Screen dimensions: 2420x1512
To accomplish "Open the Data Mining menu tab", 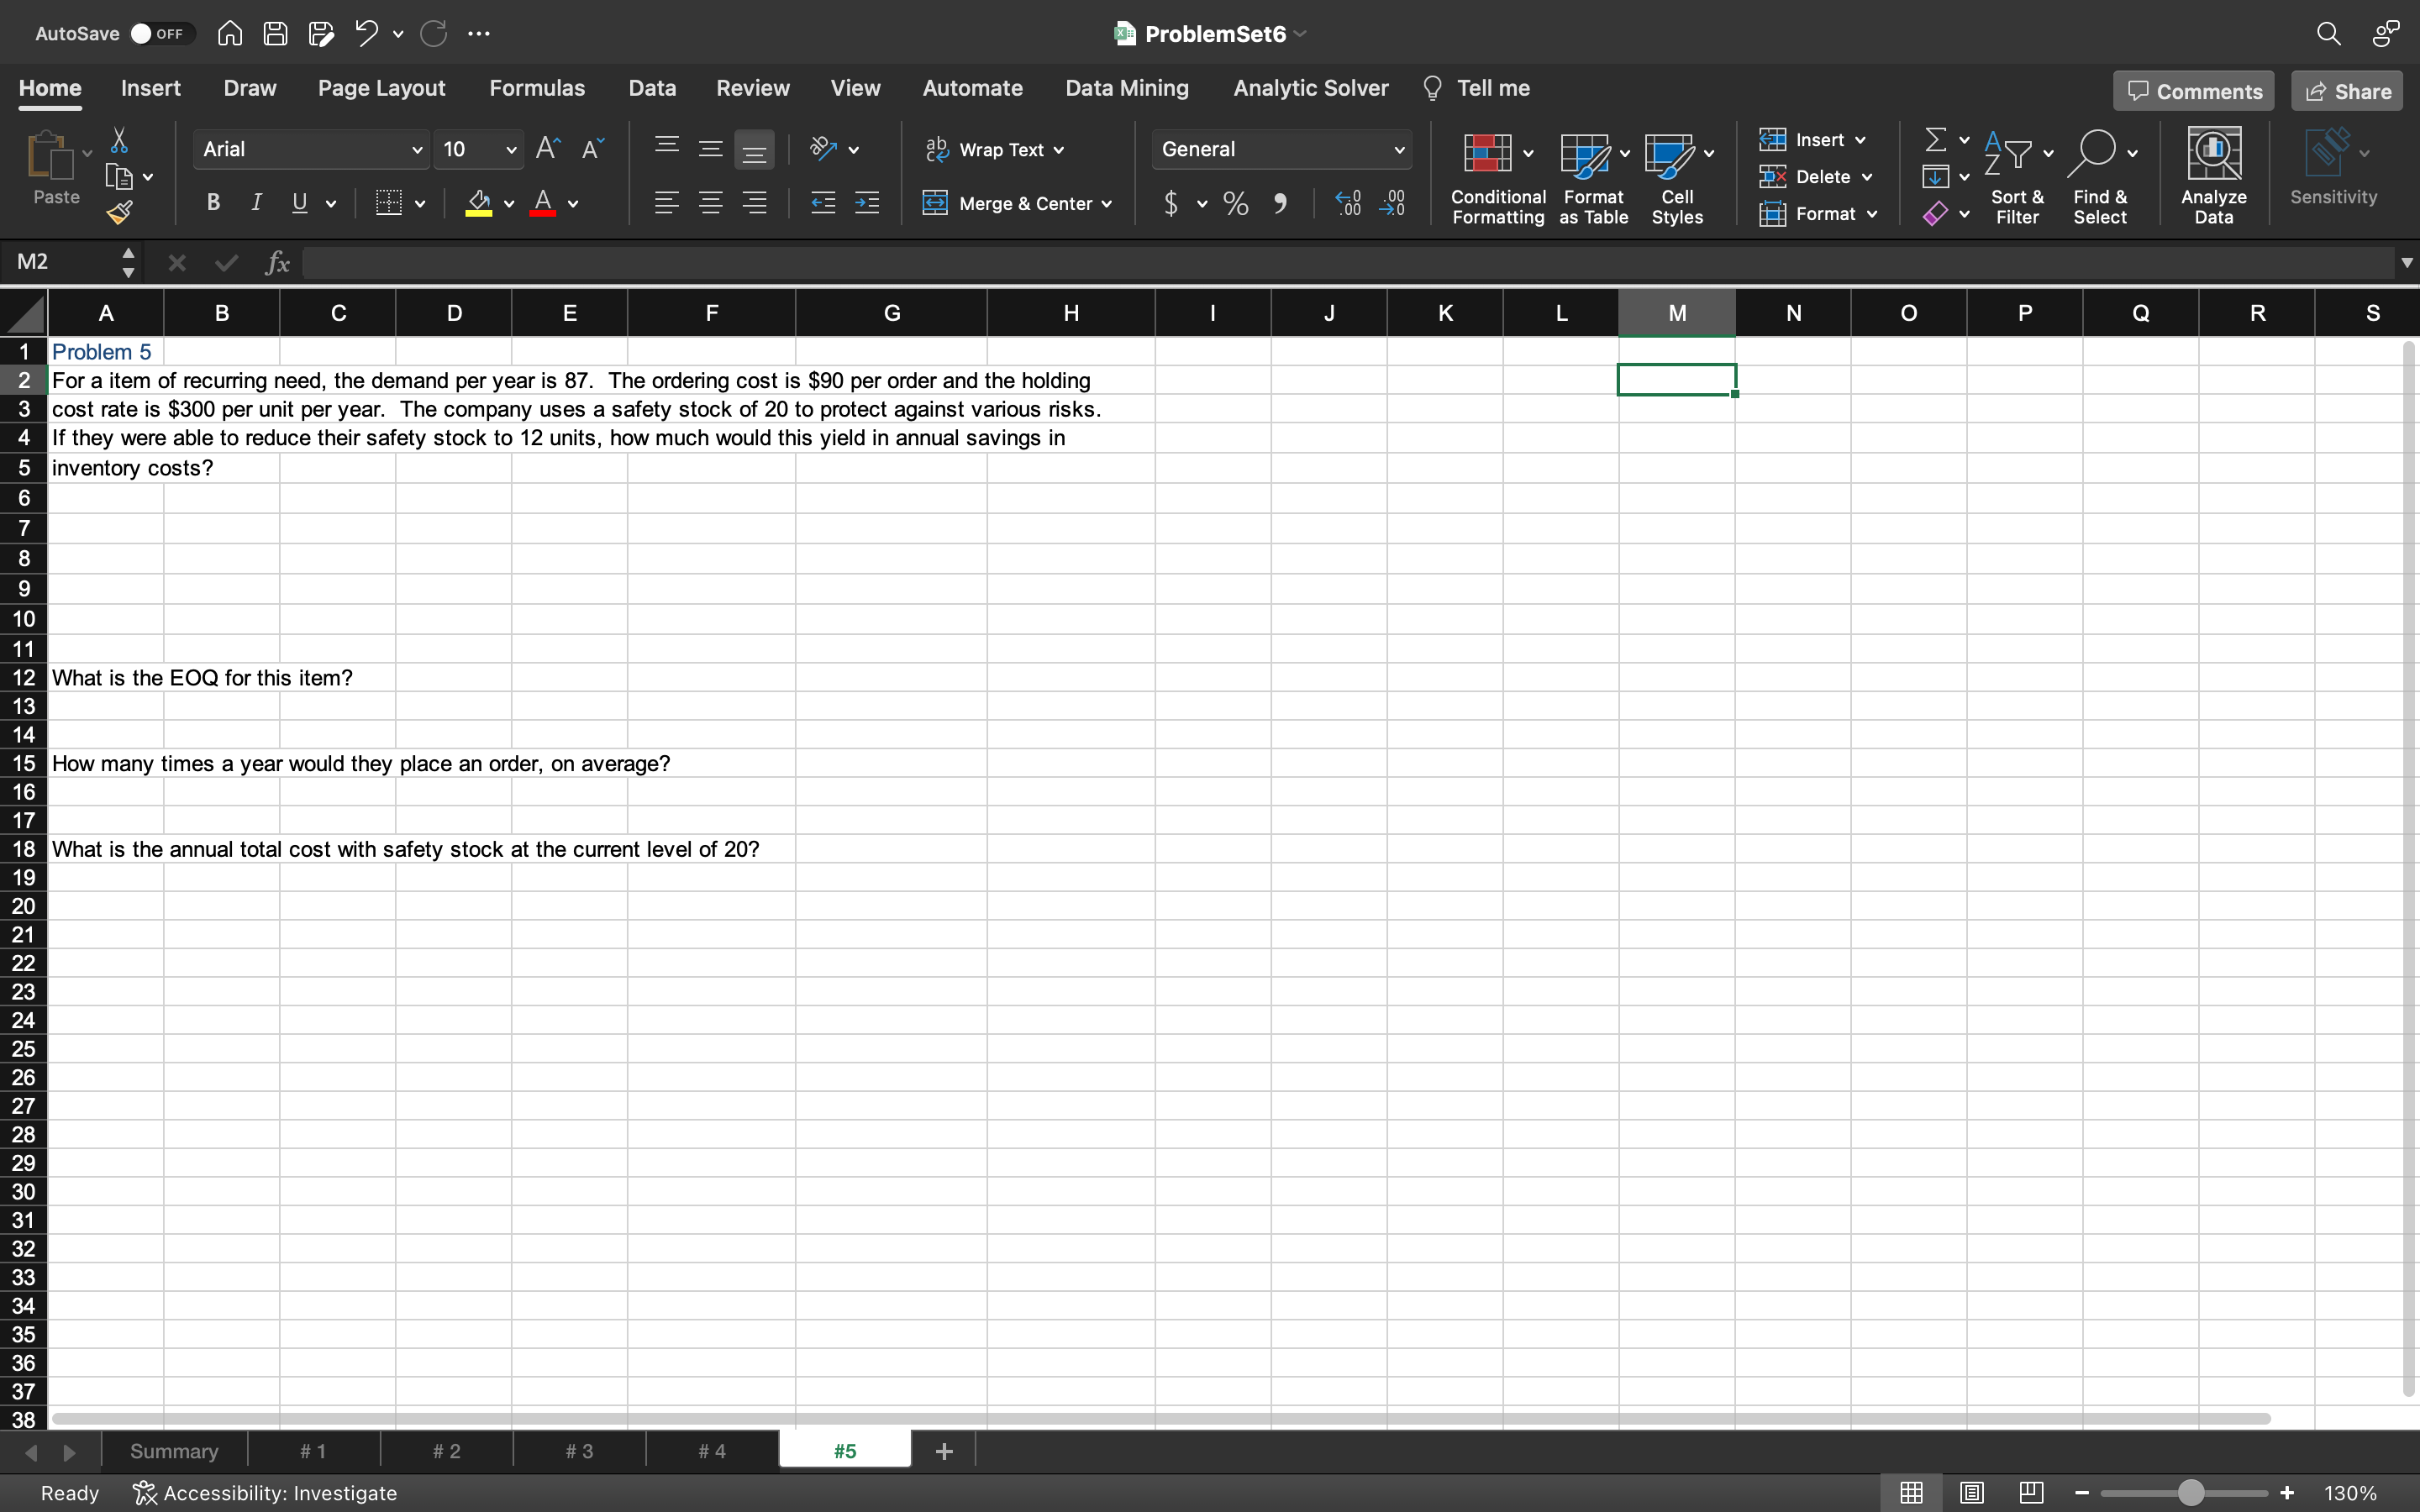I will [x=1128, y=87].
